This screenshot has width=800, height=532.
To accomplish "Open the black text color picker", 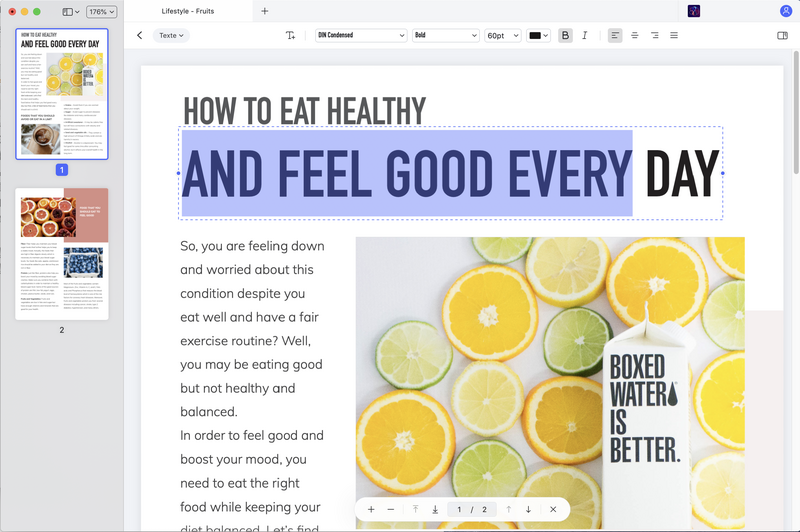I will 538,35.
